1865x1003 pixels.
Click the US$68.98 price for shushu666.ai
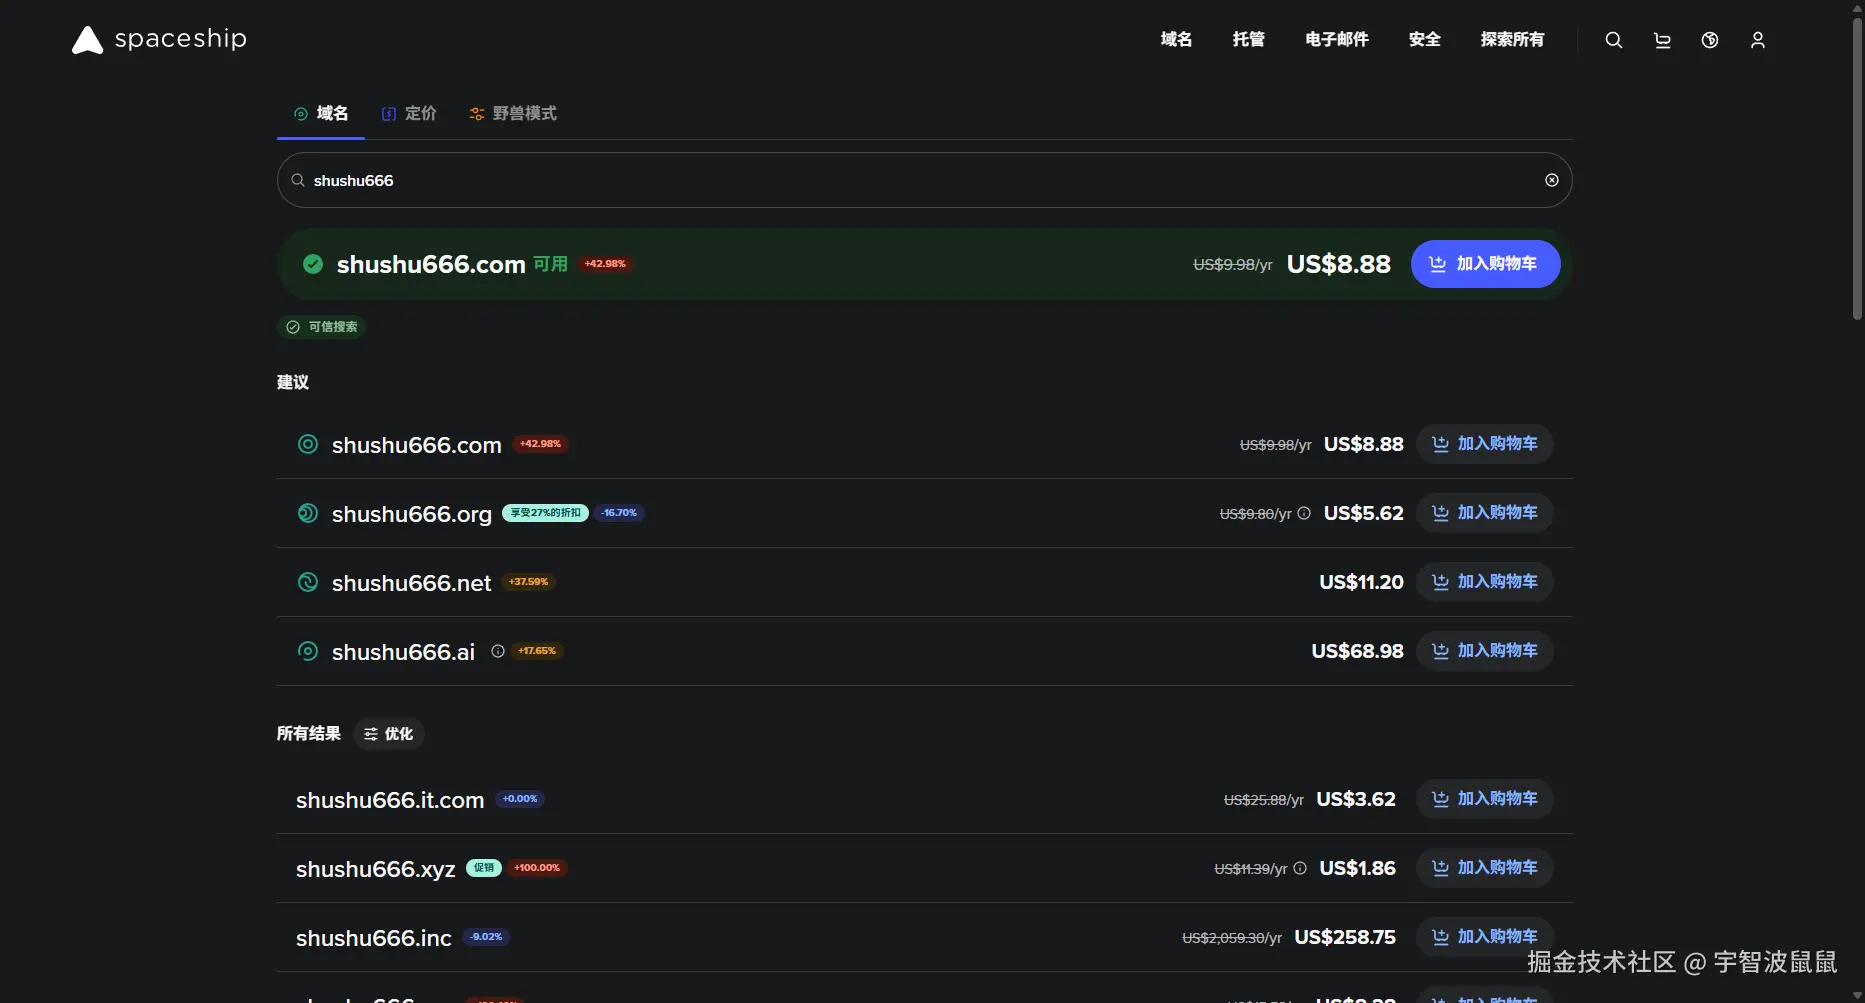1357,651
